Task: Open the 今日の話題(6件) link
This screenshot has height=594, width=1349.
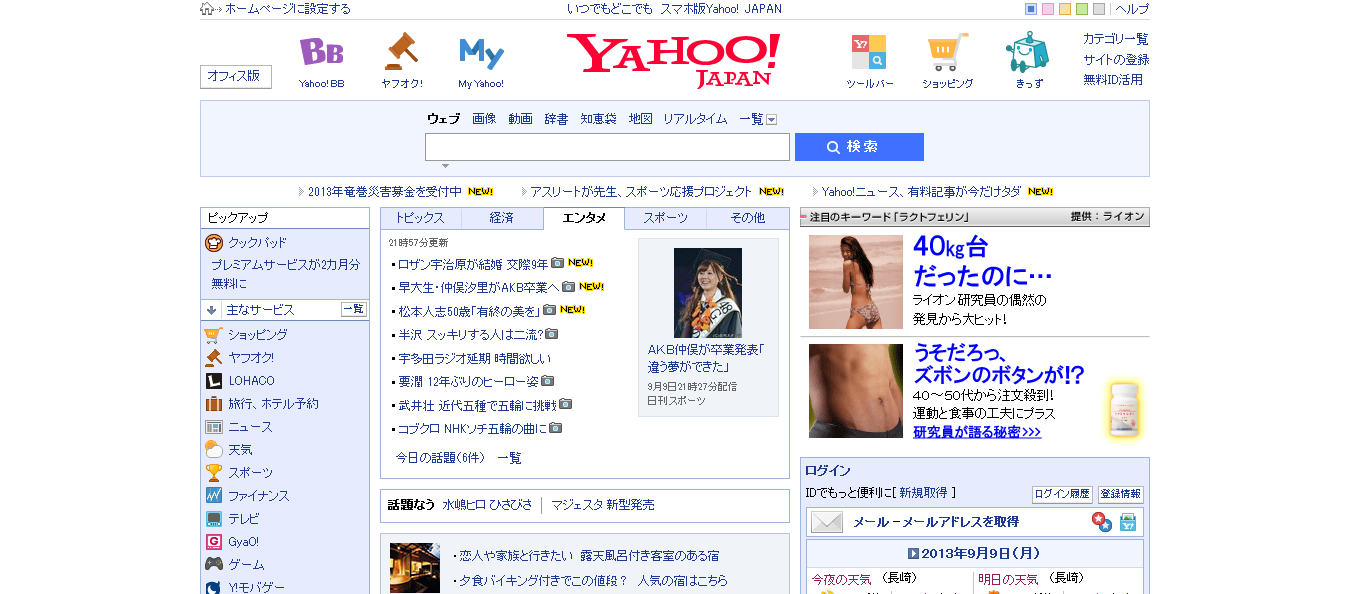Action: click(440, 458)
